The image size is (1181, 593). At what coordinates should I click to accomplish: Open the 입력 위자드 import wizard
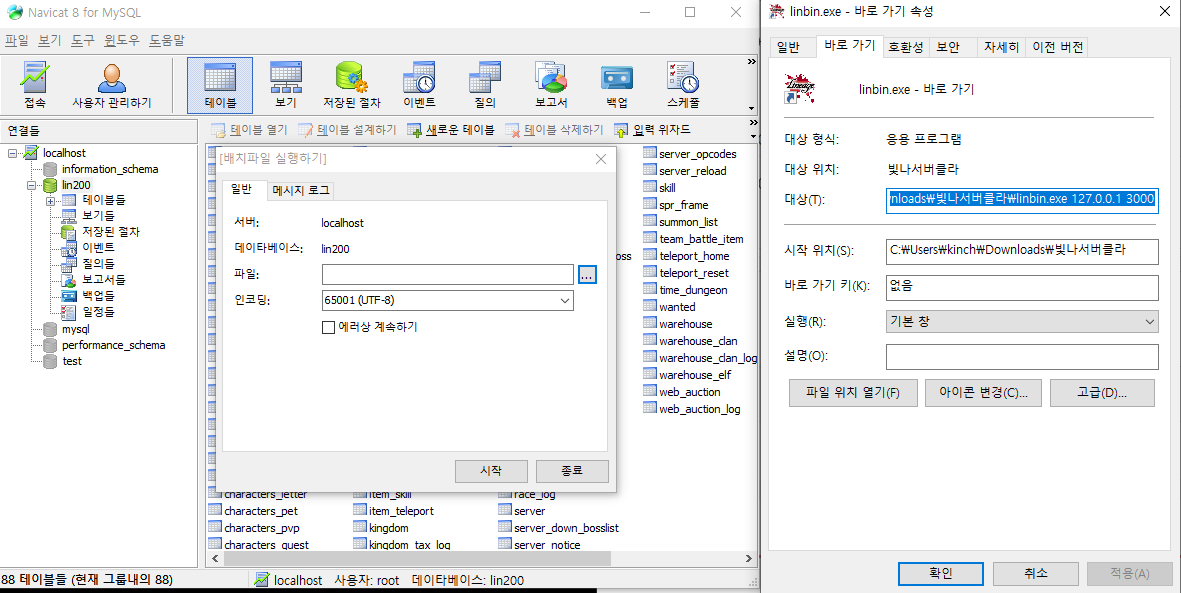pyautogui.click(x=652, y=130)
